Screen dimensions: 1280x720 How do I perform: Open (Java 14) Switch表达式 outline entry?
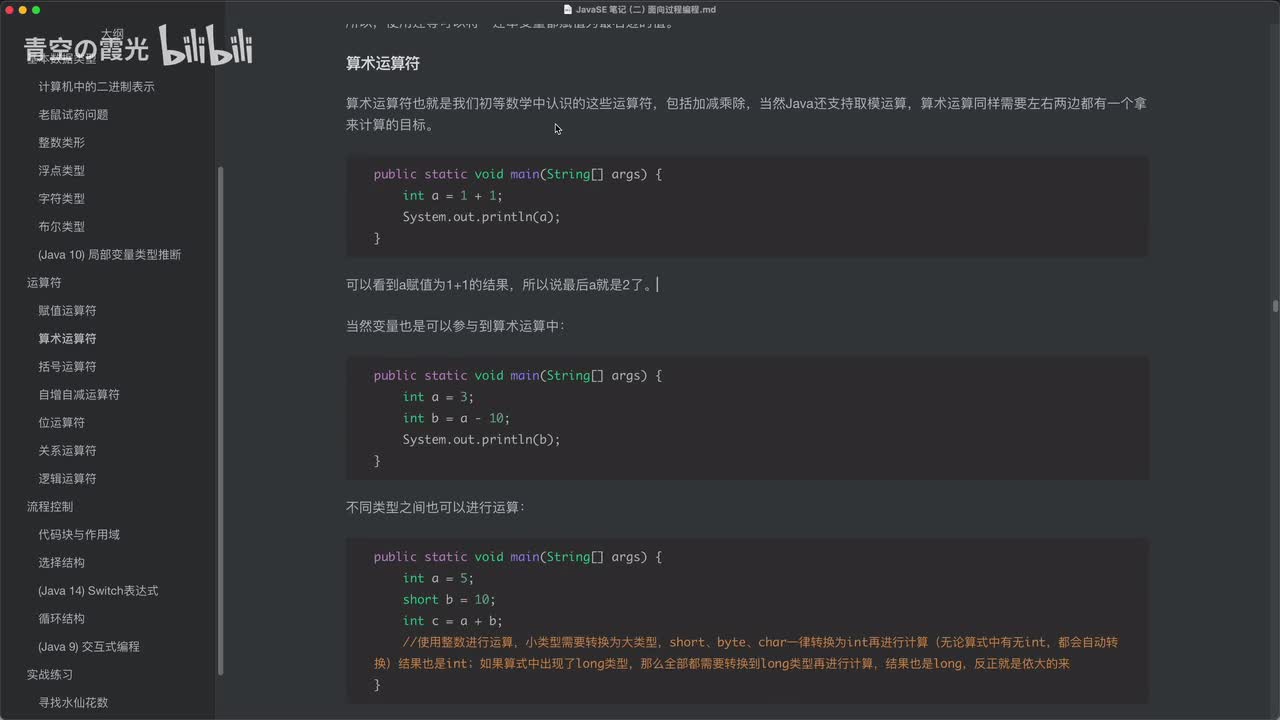[x=98, y=591]
